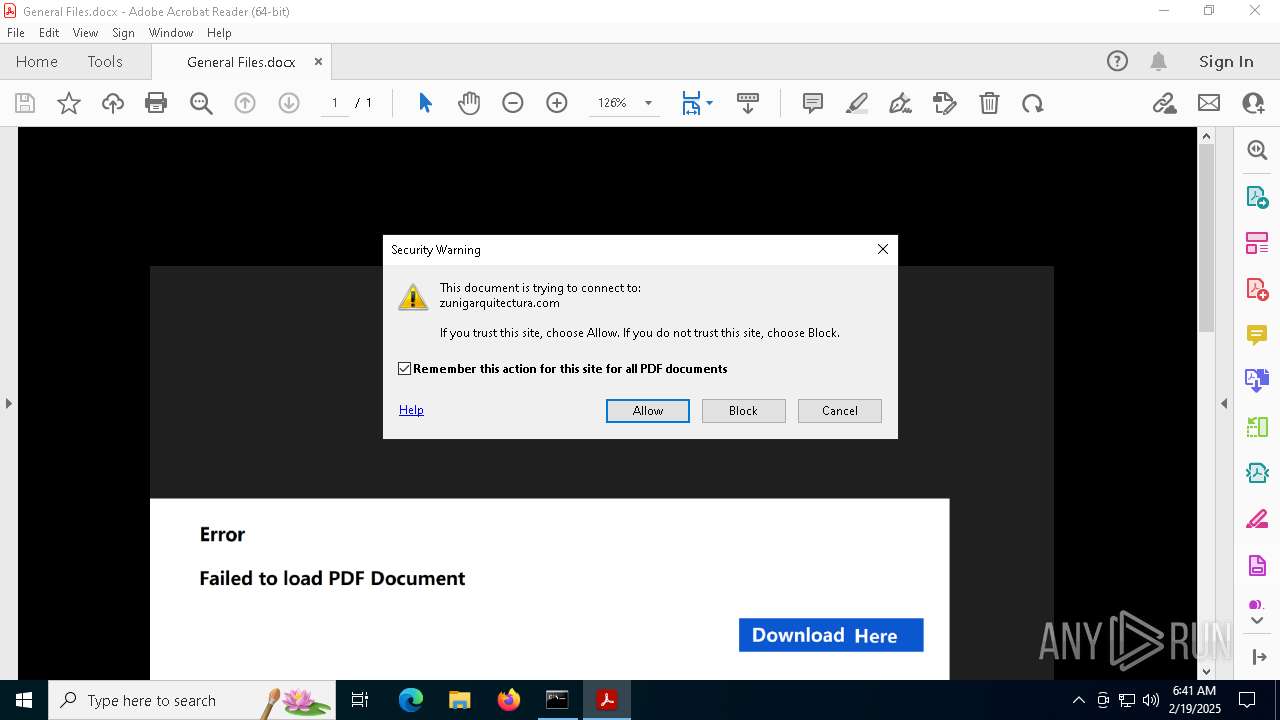The width and height of the screenshot is (1280, 720).
Task: Open the Edit menu
Action: pos(49,32)
